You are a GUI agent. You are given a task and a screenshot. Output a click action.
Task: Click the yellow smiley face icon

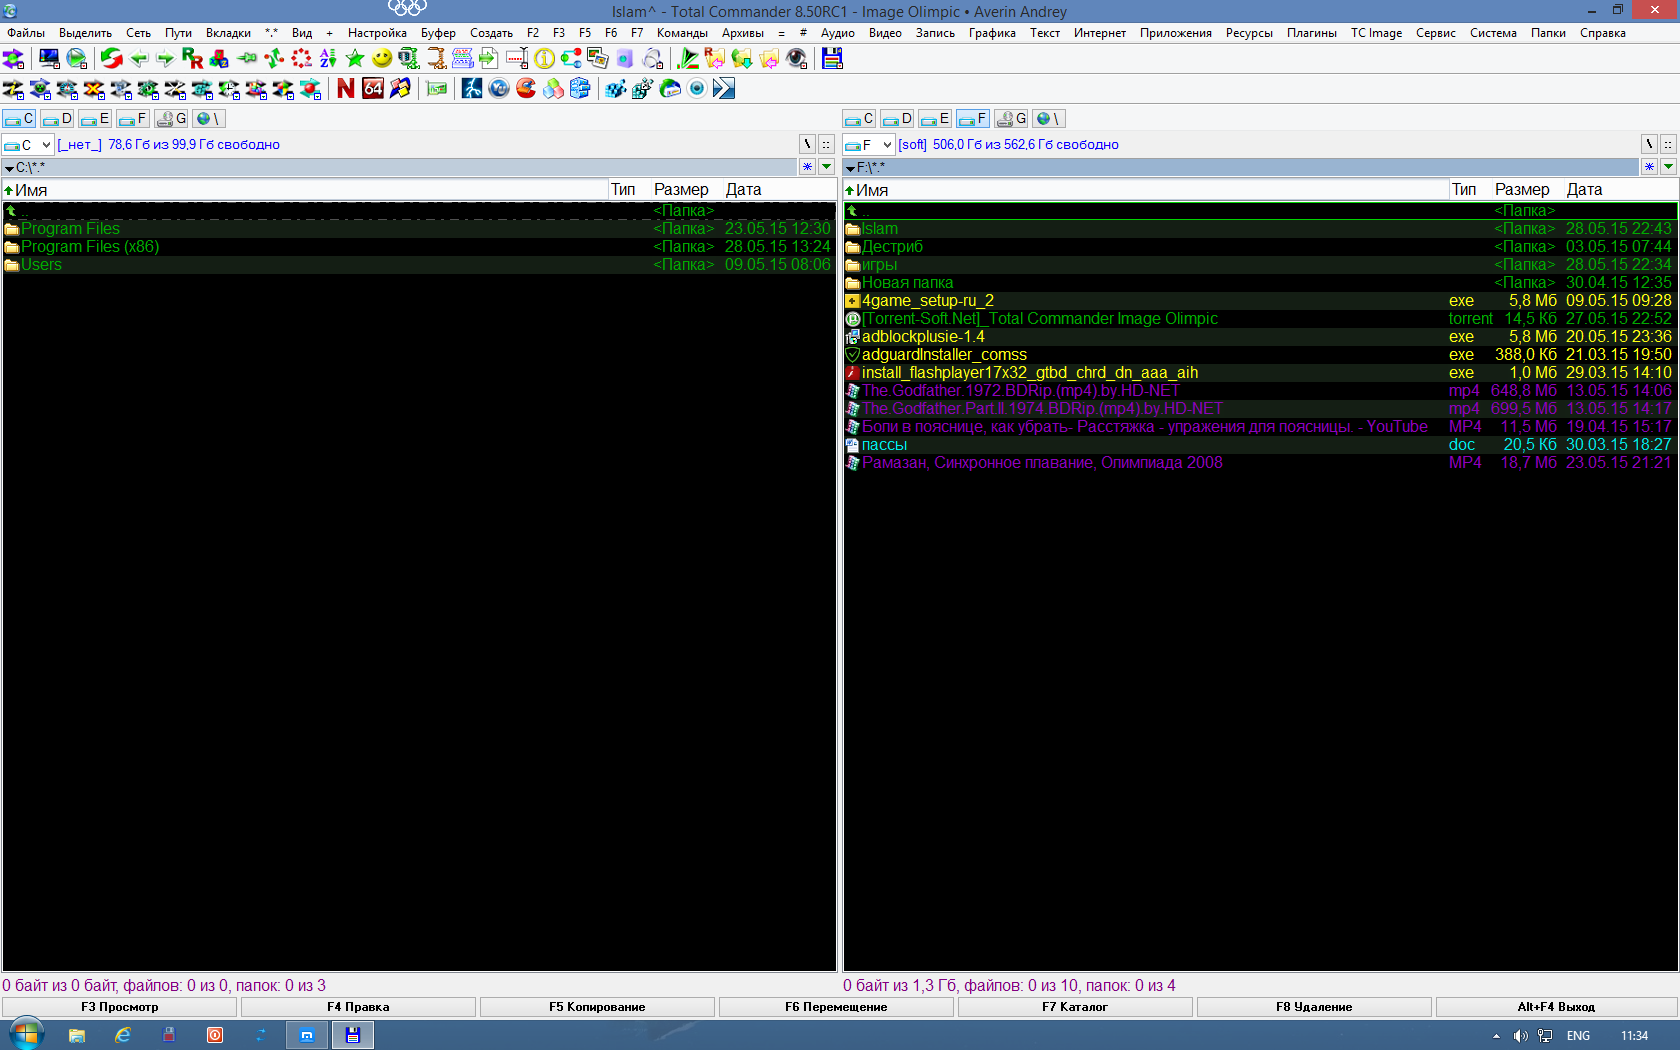pyautogui.click(x=382, y=59)
